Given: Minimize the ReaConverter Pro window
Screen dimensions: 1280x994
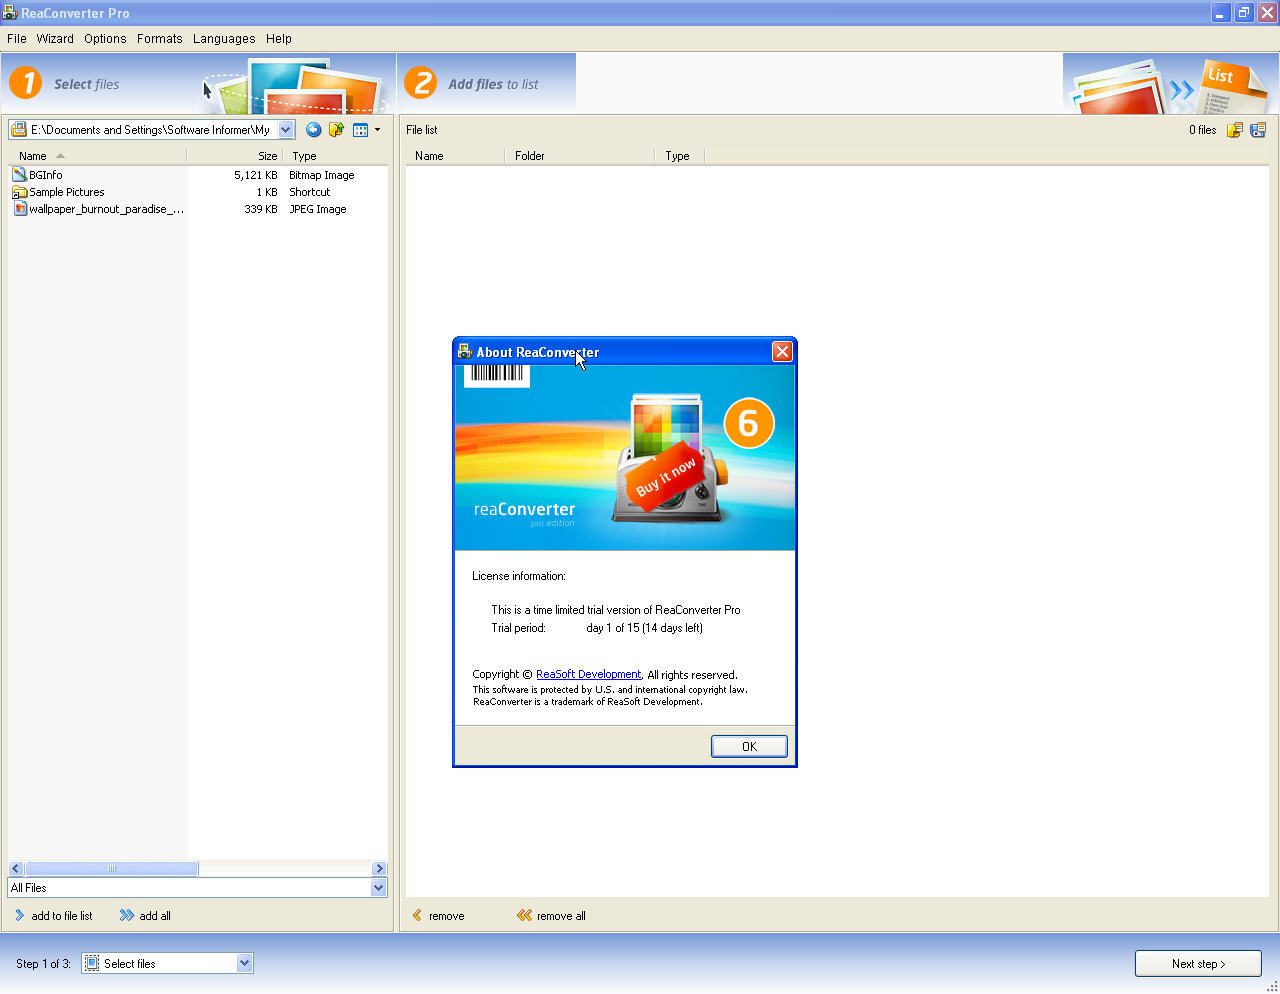Looking at the screenshot, I should point(1220,13).
